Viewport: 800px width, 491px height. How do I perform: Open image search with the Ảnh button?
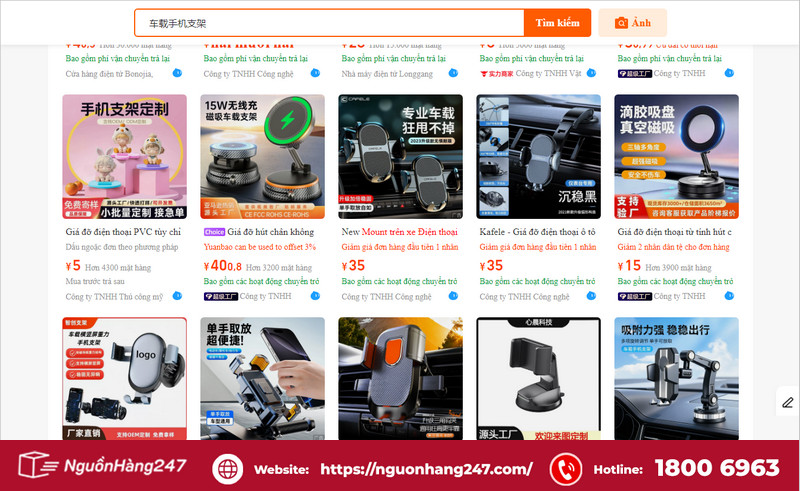633,23
